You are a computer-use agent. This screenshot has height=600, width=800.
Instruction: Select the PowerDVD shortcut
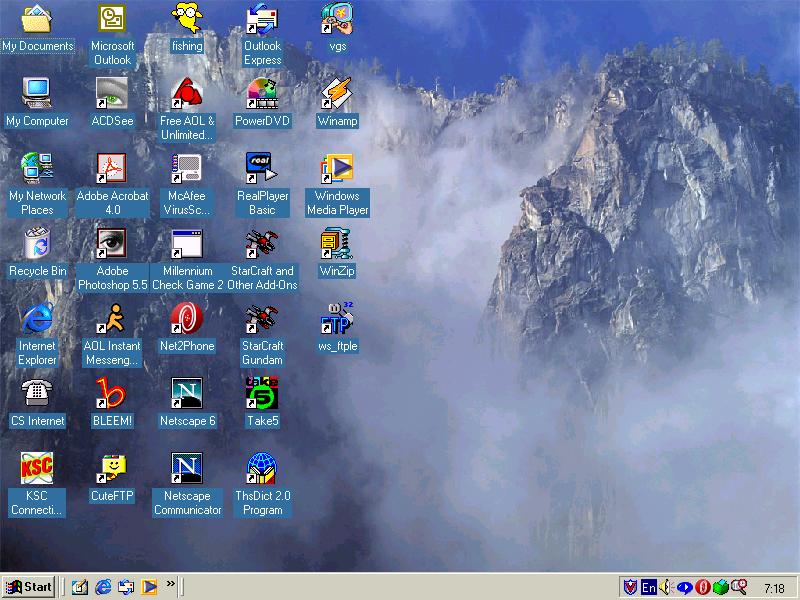click(262, 93)
